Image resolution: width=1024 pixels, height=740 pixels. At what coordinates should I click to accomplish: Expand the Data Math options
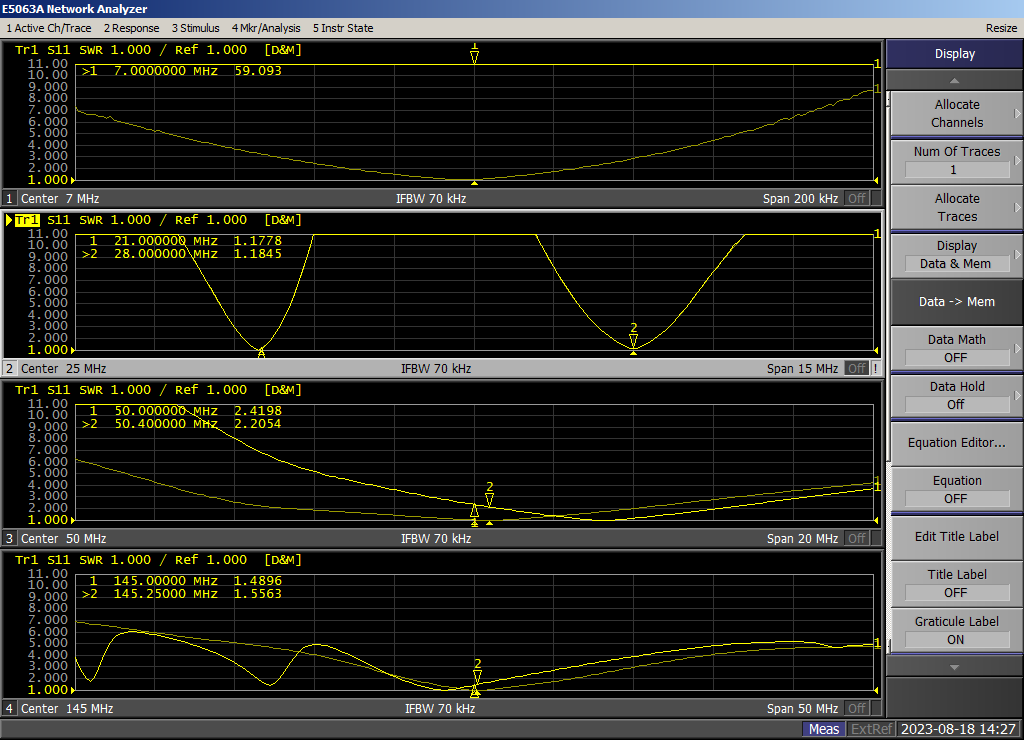pyautogui.click(x=955, y=348)
